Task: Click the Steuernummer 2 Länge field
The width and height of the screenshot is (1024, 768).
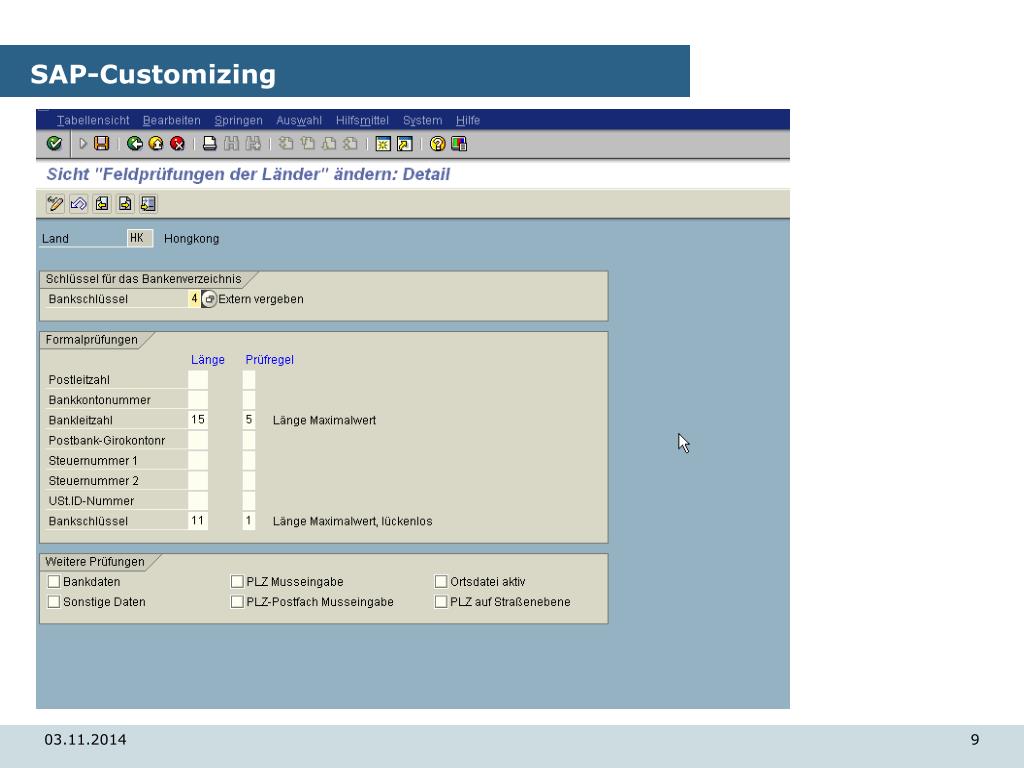Action: point(198,481)
